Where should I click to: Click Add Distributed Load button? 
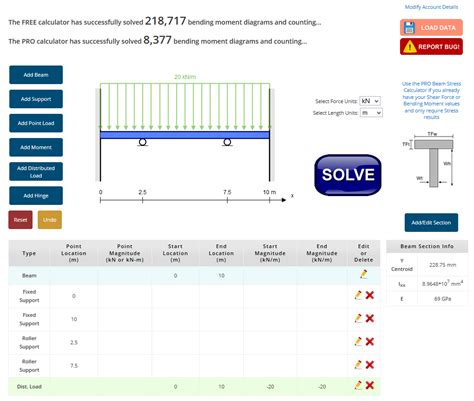point(36,172)
